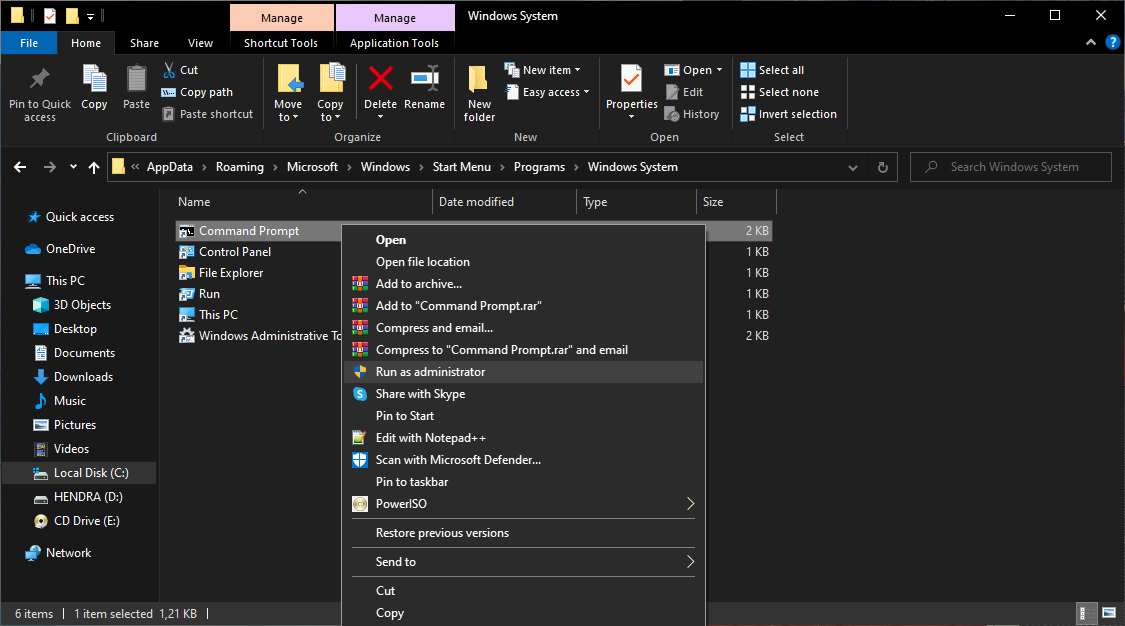Screen dimensions: 1125x626
Task: Click the red Delete icon
Action: (x=380, y=78)
